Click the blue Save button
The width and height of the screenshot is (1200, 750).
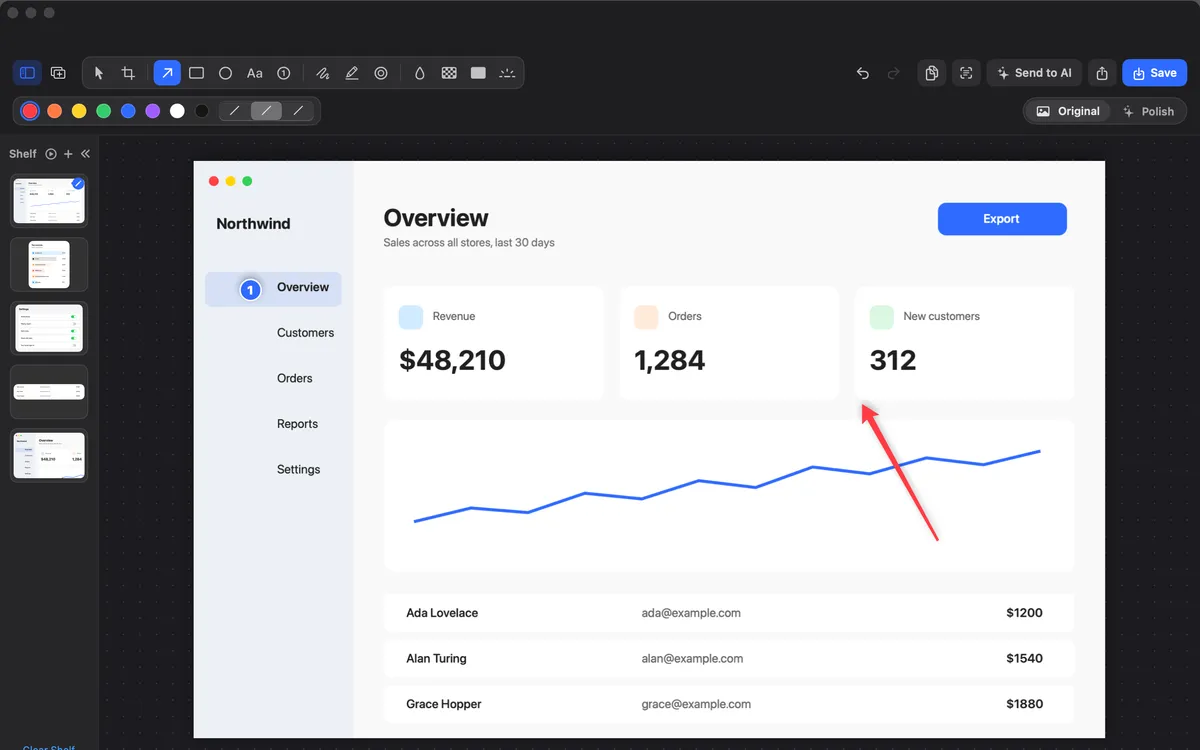click(1154, 73)
